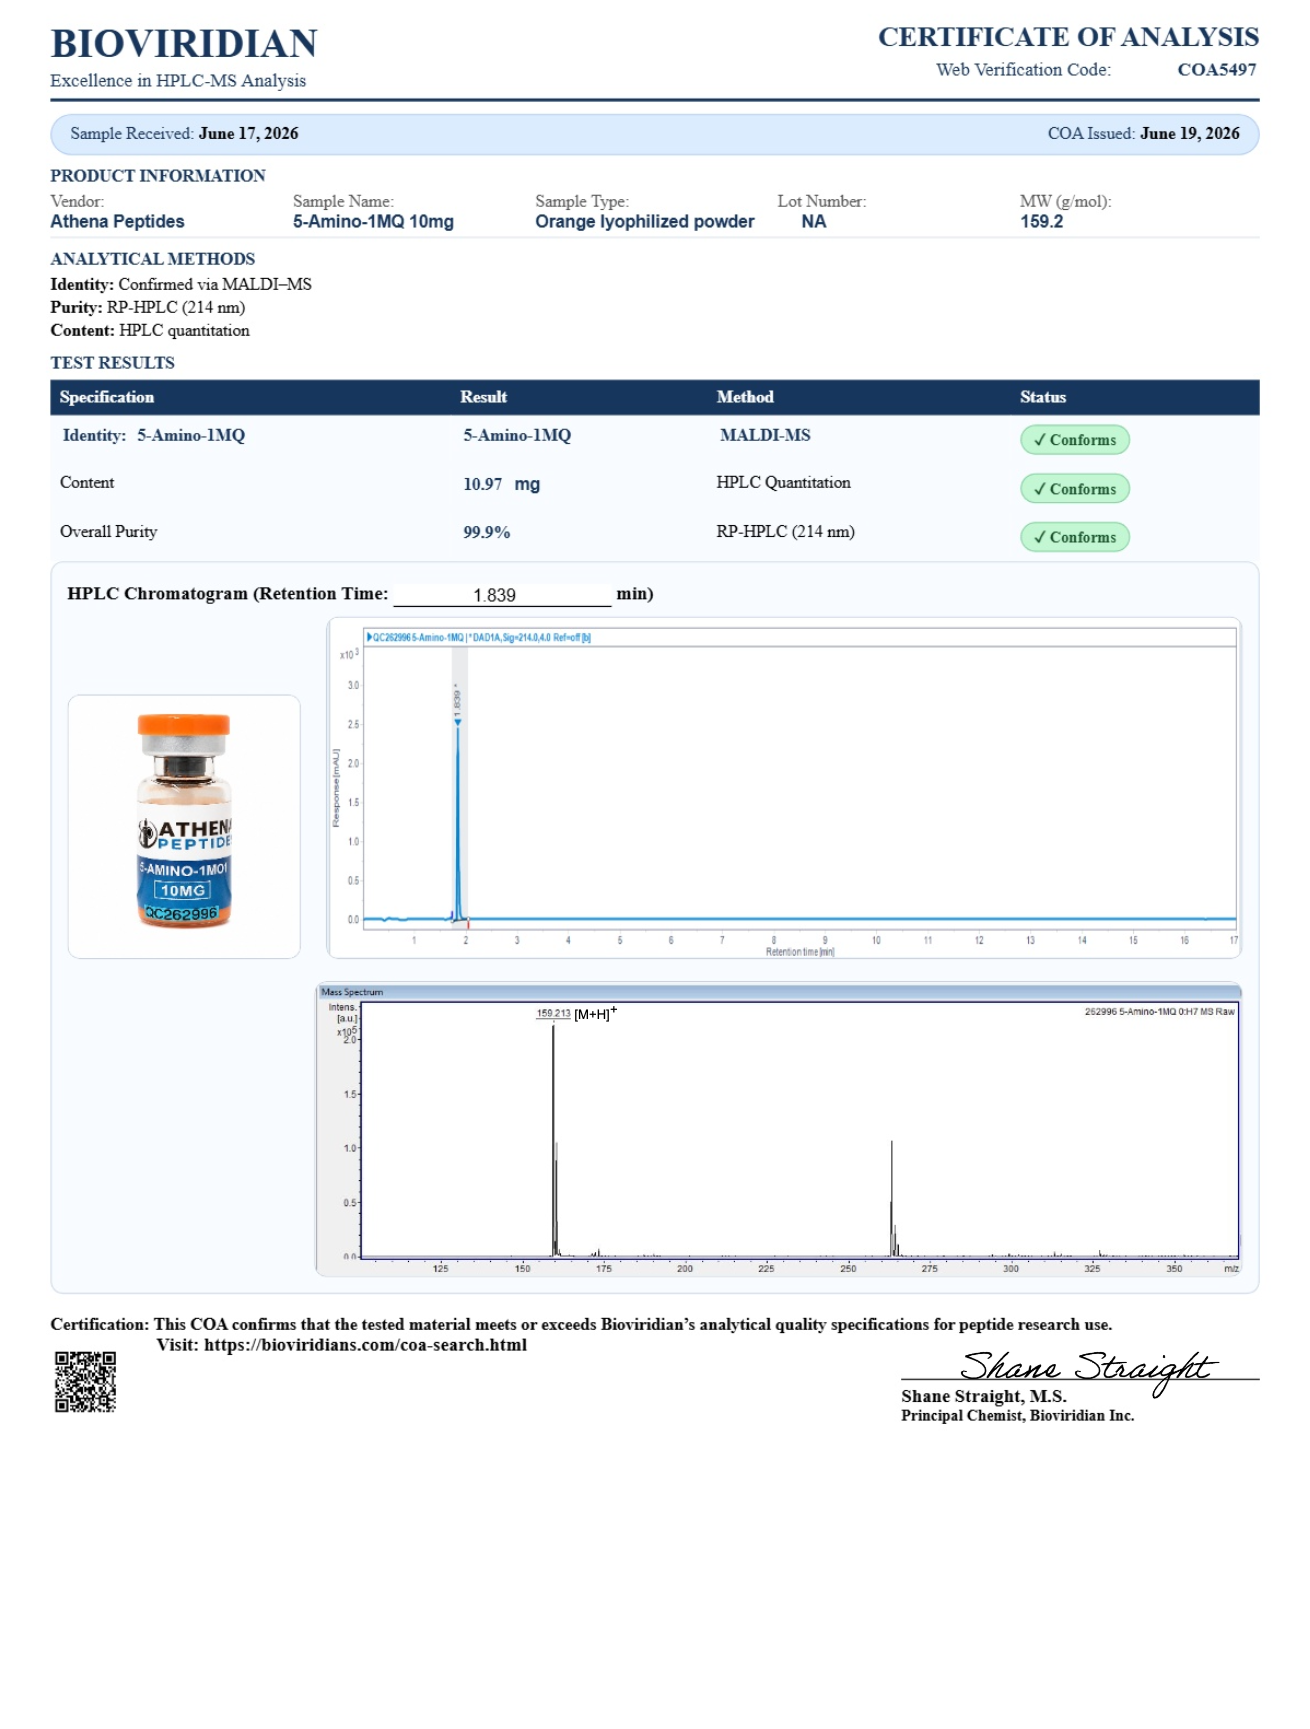Click the Status column header
The width and height of the screenshot is (1310, 1729).
pos(1043,397)
